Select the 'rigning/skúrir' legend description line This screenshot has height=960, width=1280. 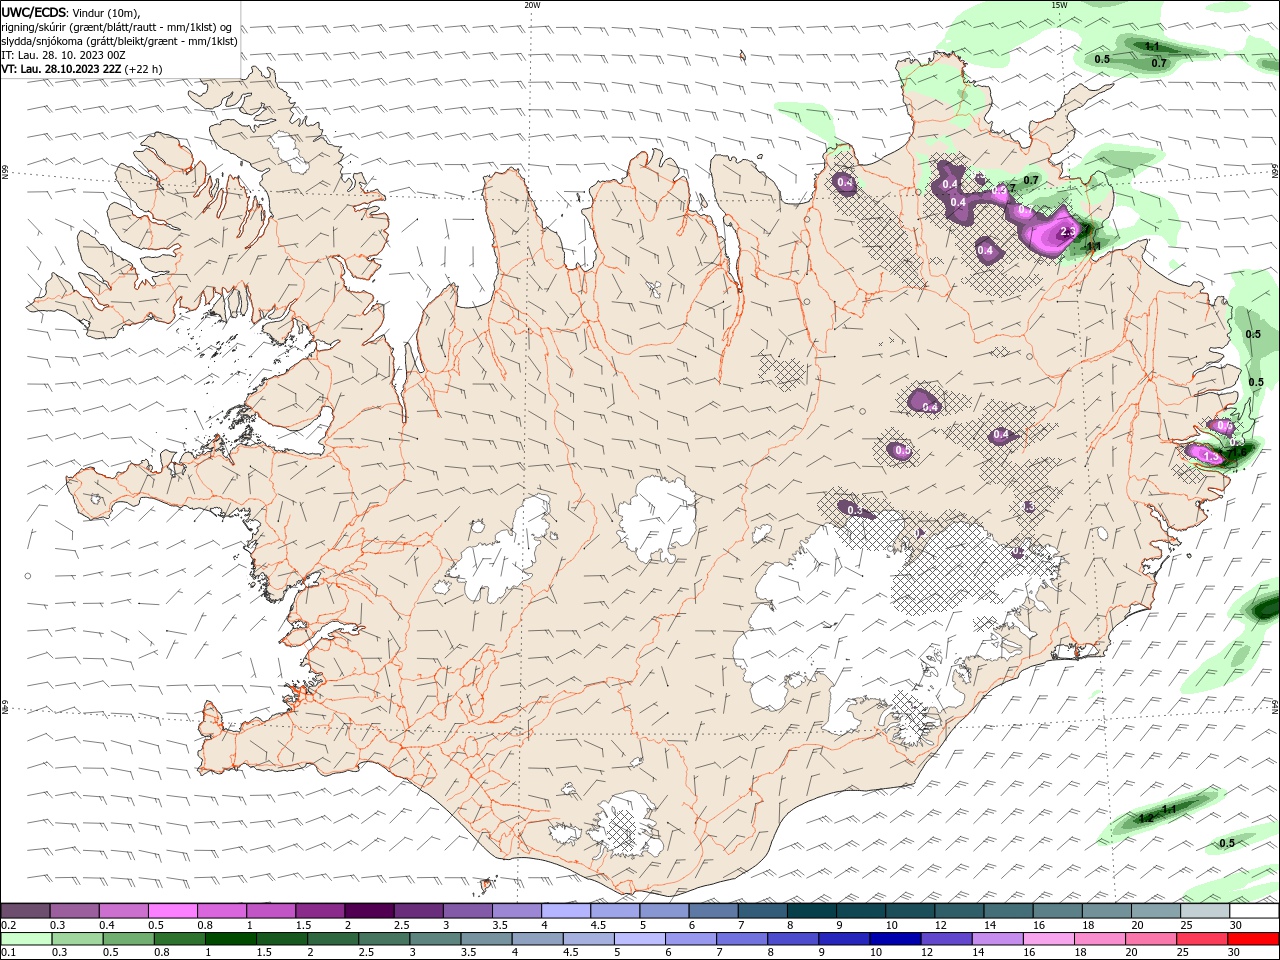pyautogui.click(x=115, y=27)
